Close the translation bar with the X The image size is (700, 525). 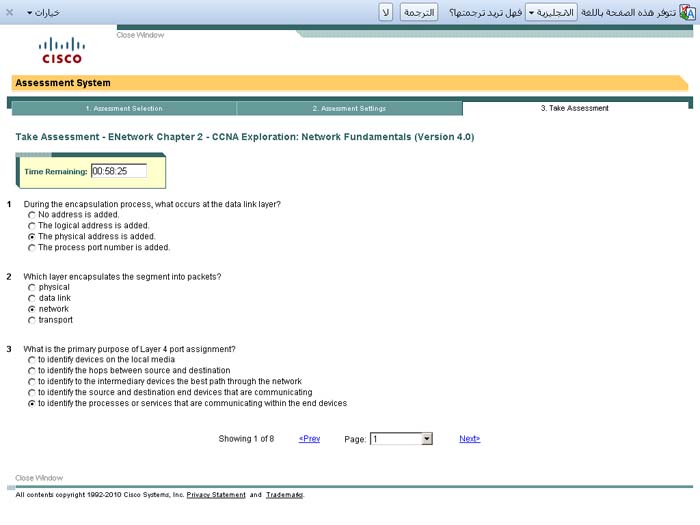click(9, 12)
